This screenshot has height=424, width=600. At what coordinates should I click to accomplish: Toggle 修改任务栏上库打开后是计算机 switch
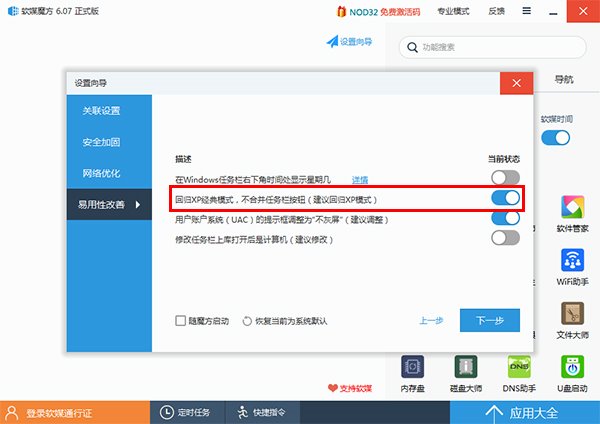pos(505,238)
